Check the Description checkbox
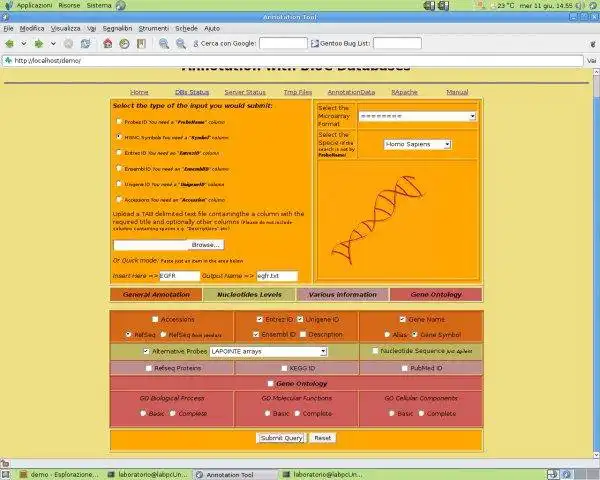The image size is (600, 480). pyautogui.click(x=303, y=334)
